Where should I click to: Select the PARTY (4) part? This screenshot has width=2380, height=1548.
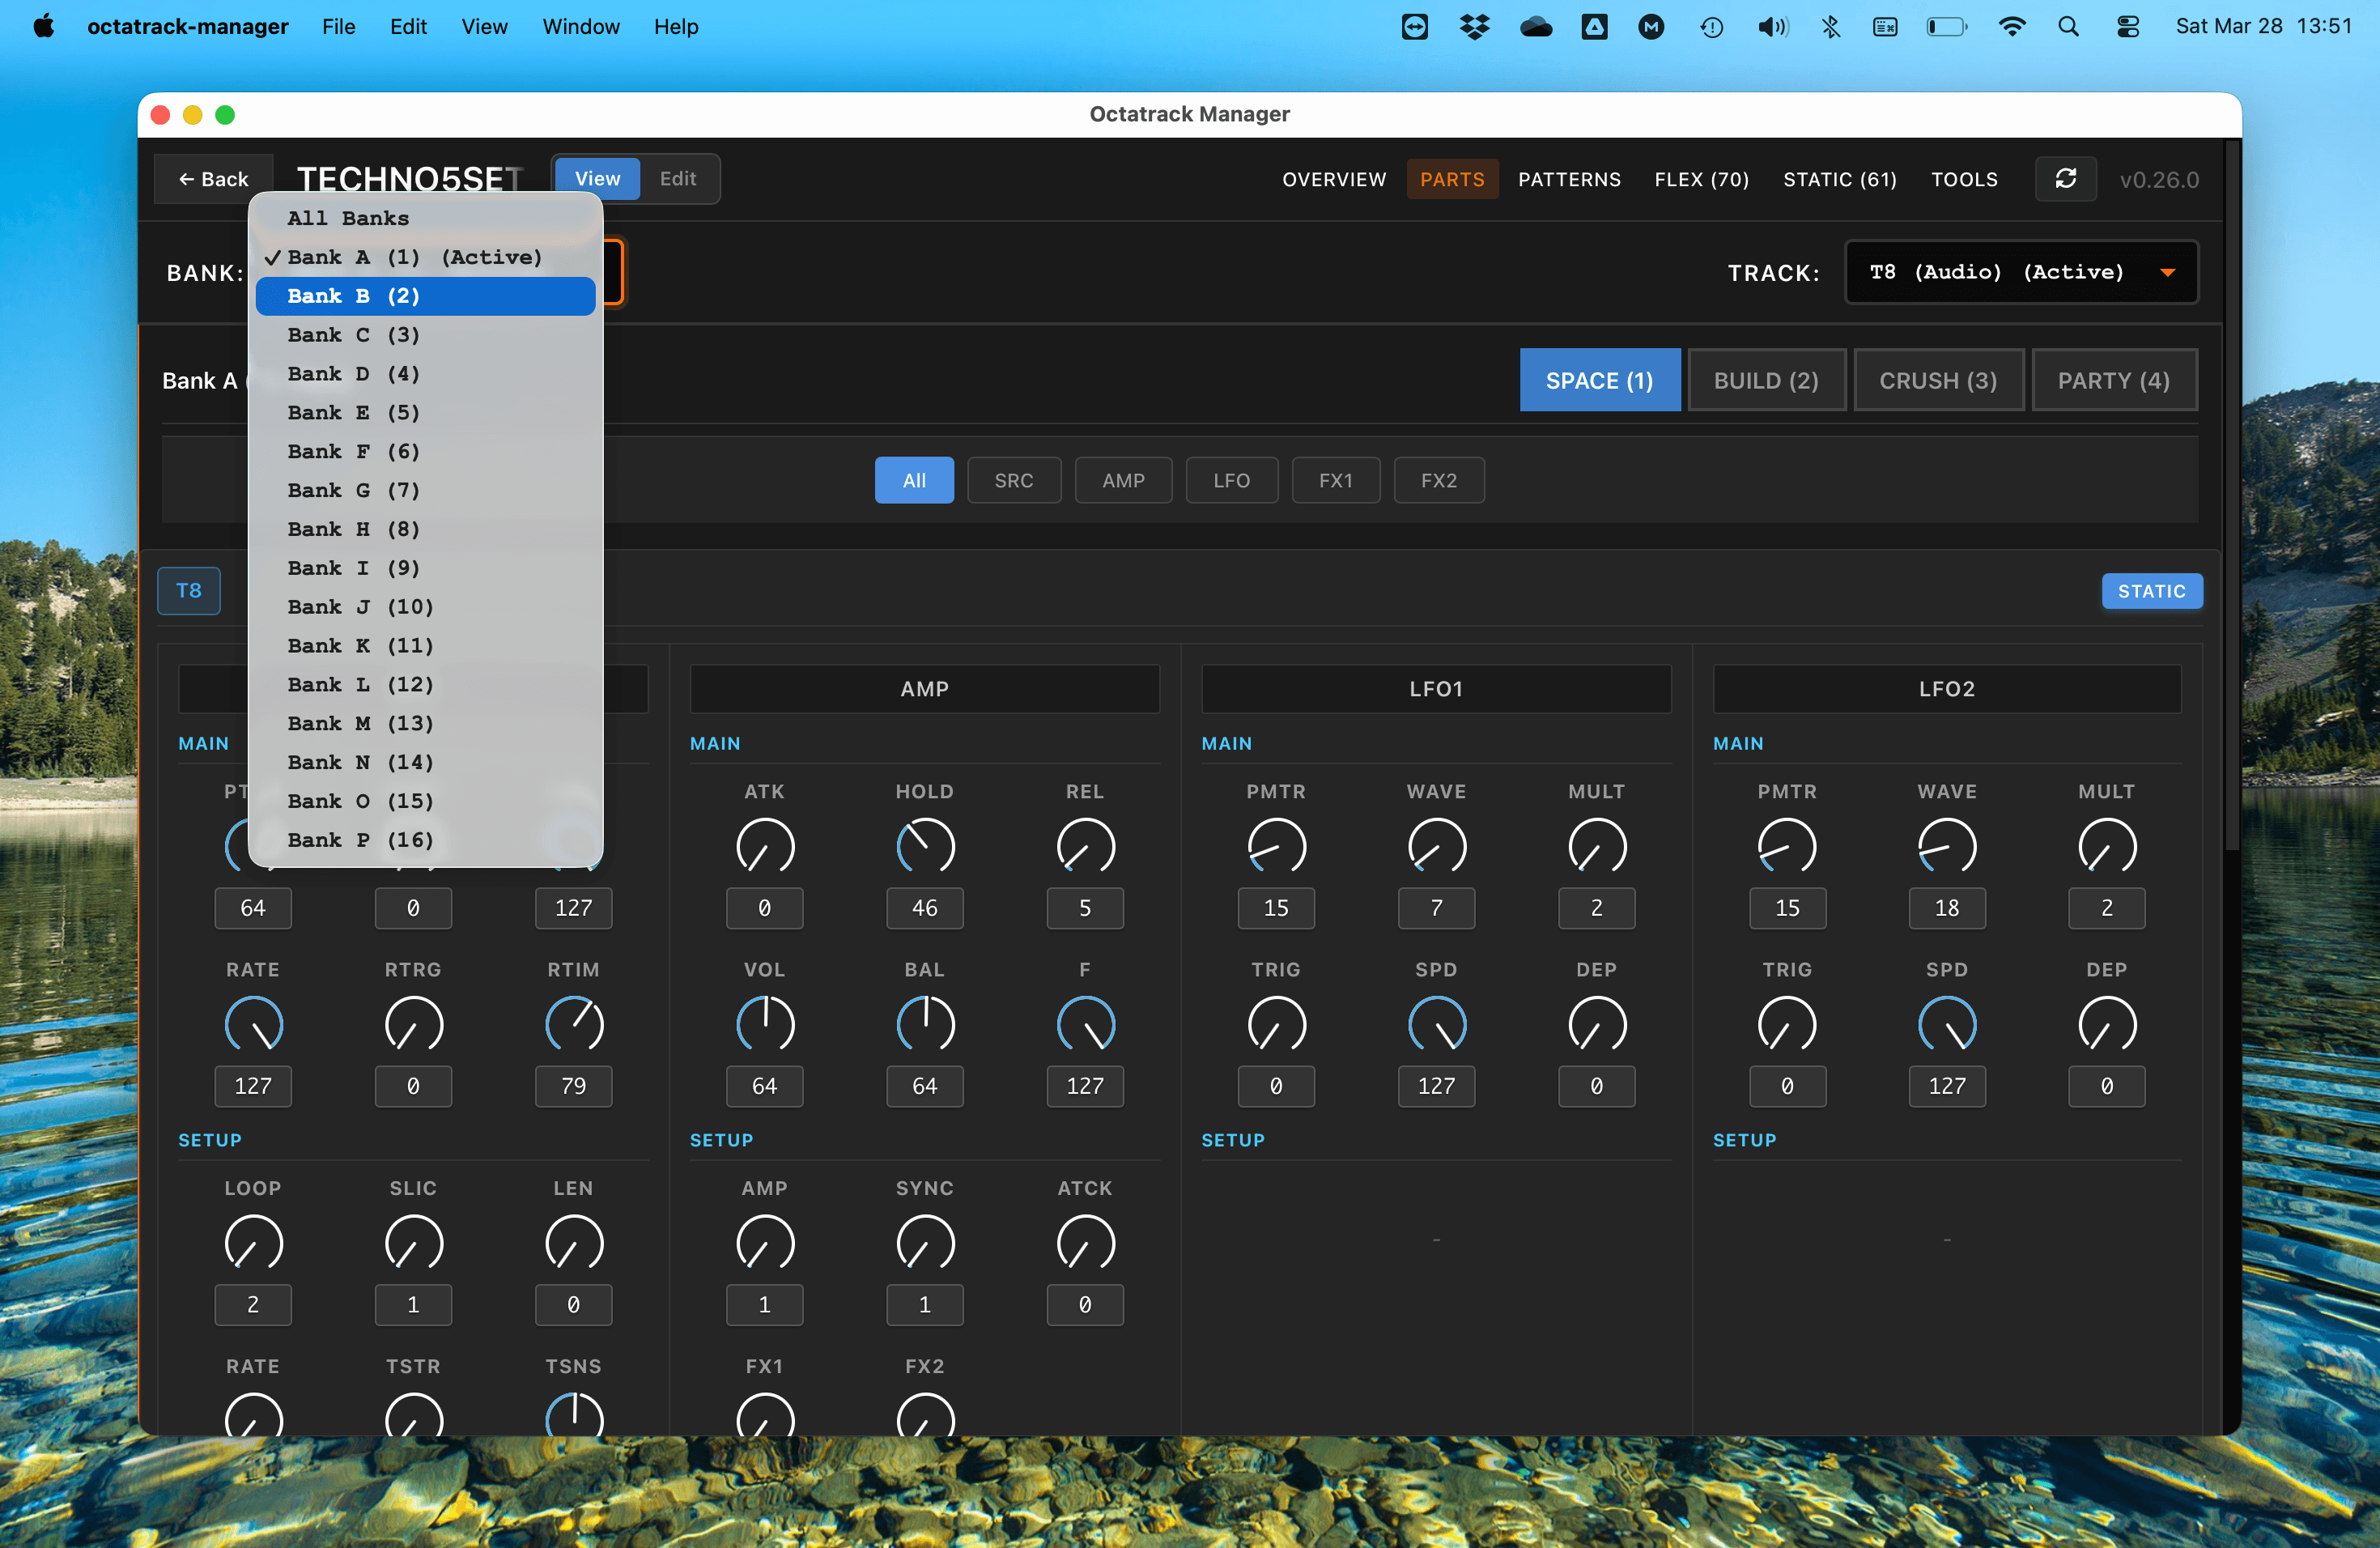pyautogui.click(x=2113, y=380)
